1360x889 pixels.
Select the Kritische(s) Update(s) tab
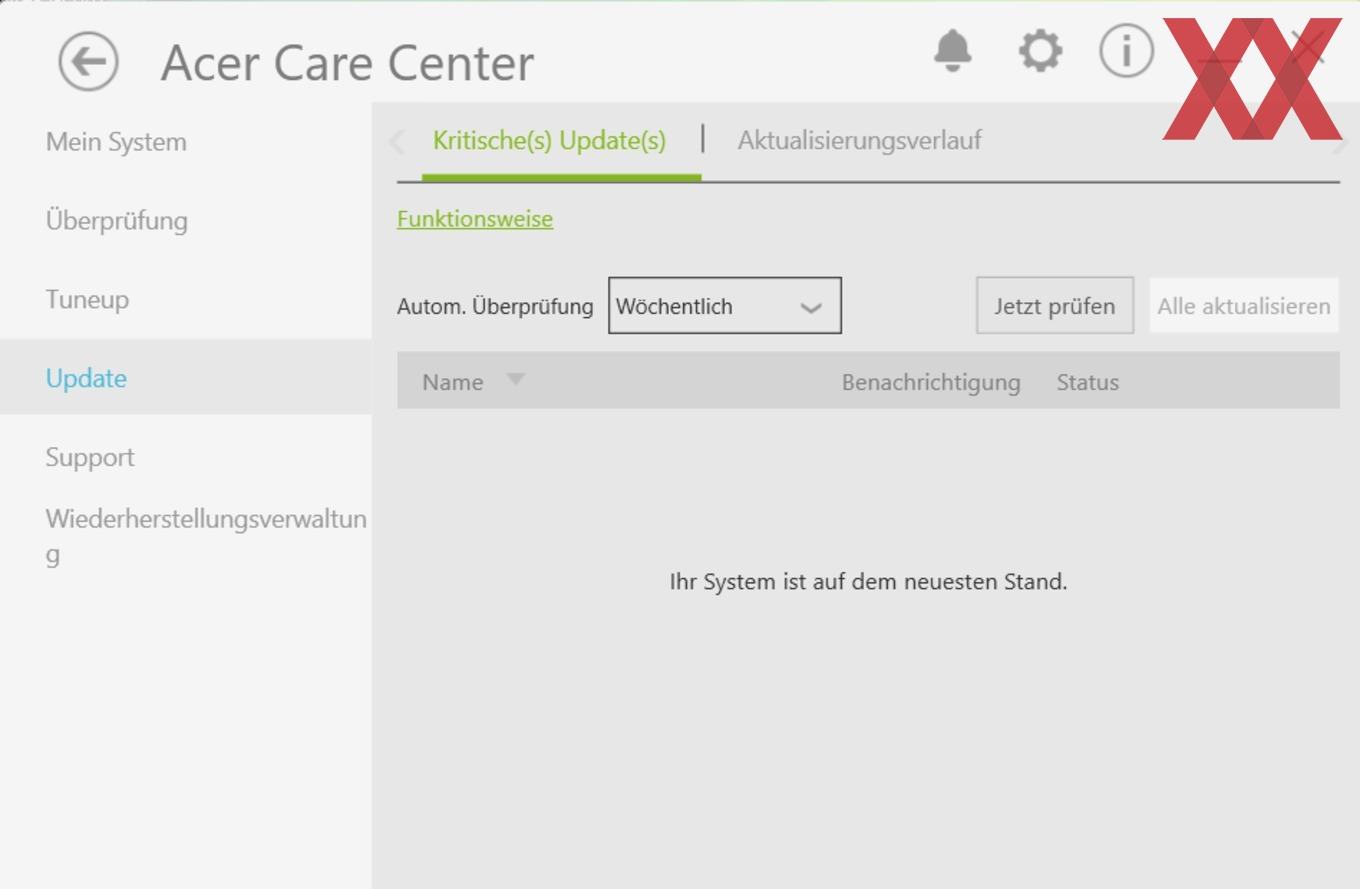[x=549, y=141]
